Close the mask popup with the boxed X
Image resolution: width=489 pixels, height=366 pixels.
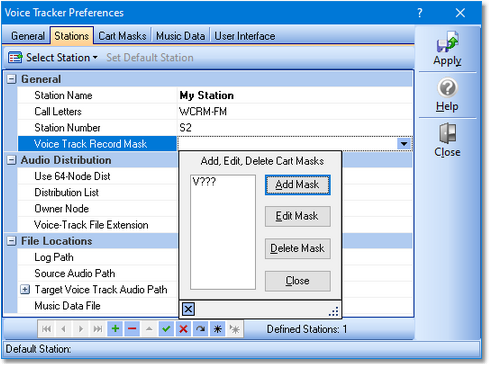(x=188, y=309)
